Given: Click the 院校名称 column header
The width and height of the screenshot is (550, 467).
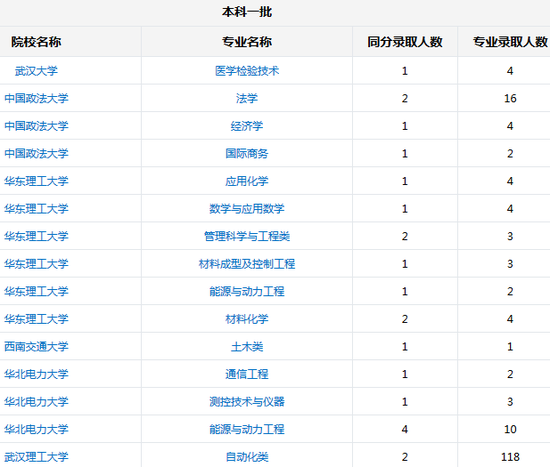Looking at the screenshot, I should pyautogui.click(x=36, y=42).
